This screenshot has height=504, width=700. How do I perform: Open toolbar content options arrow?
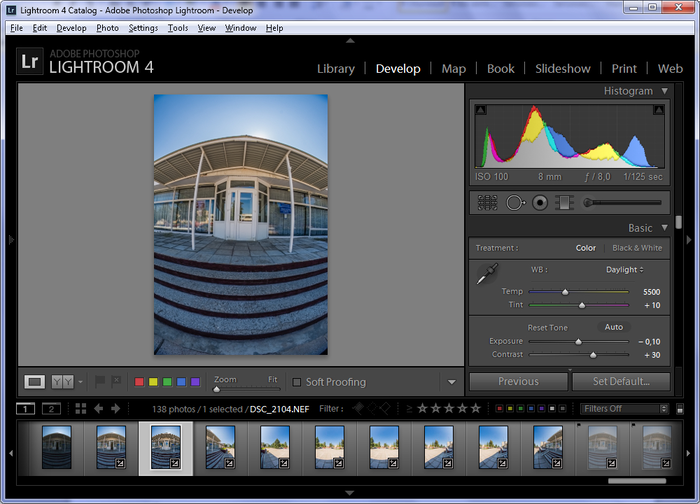pyautogui.click(x=452, y=382)
